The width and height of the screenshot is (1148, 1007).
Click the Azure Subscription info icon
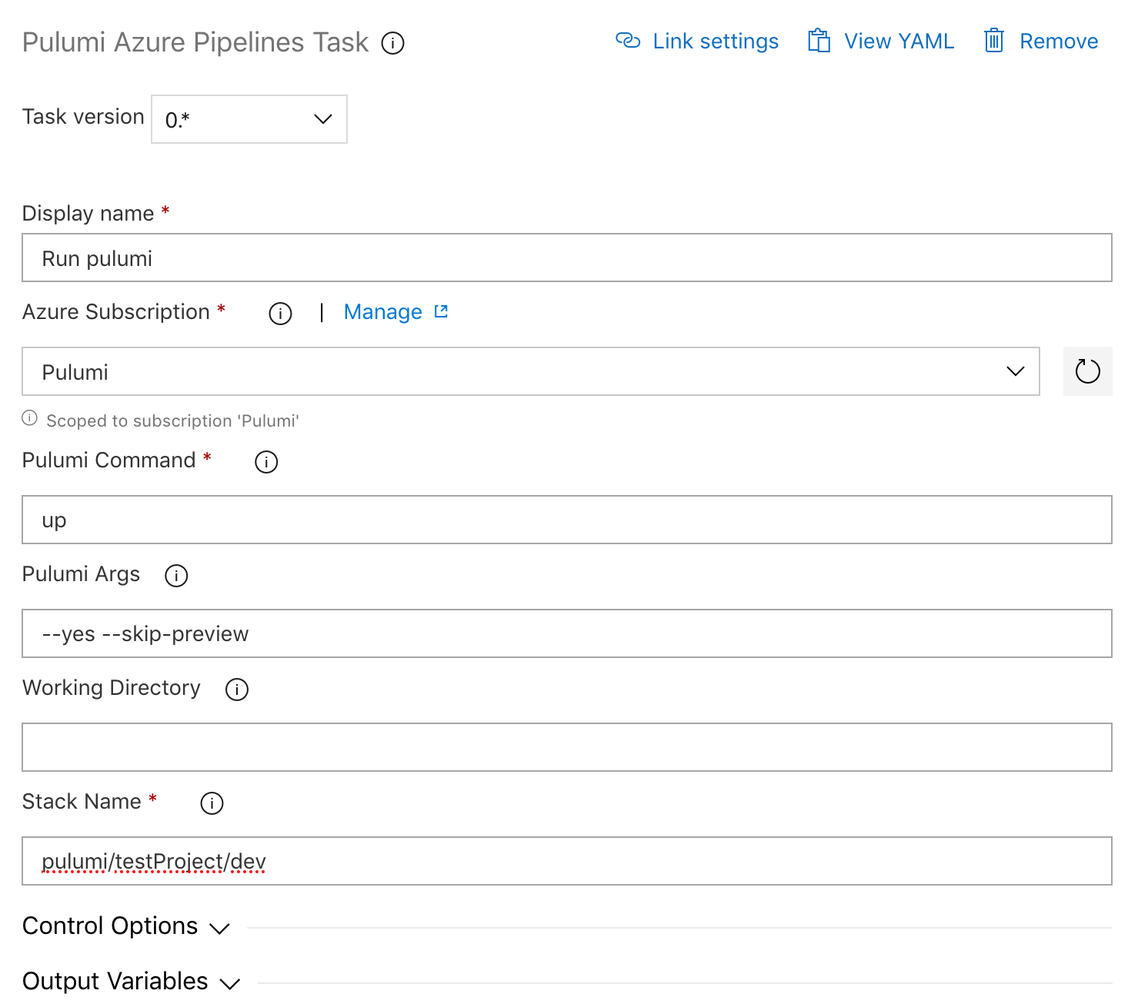coord(280,313)
